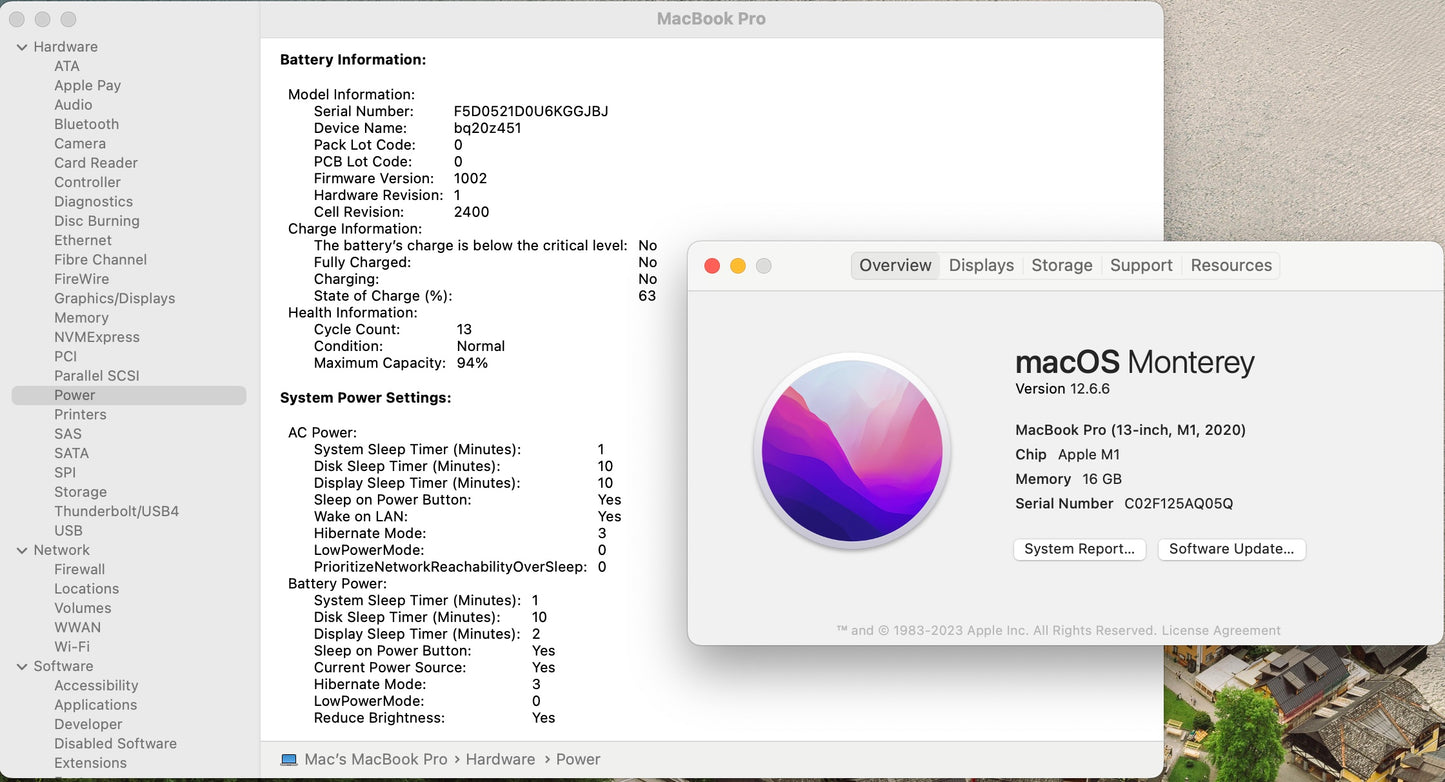Click the macOS Monterey logo image
Screen dimensions: 1445x782
[852, 451]
